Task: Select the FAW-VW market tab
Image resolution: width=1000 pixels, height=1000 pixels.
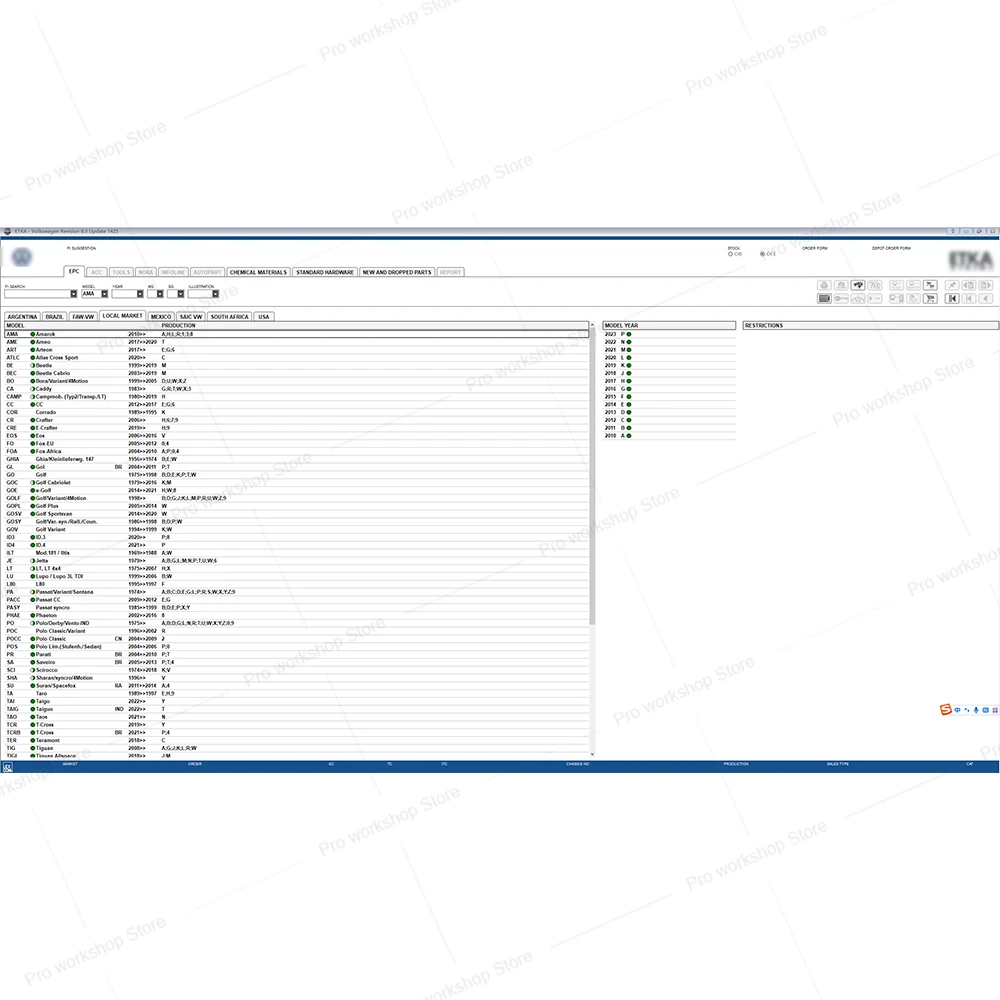Action: coord(83,317)
